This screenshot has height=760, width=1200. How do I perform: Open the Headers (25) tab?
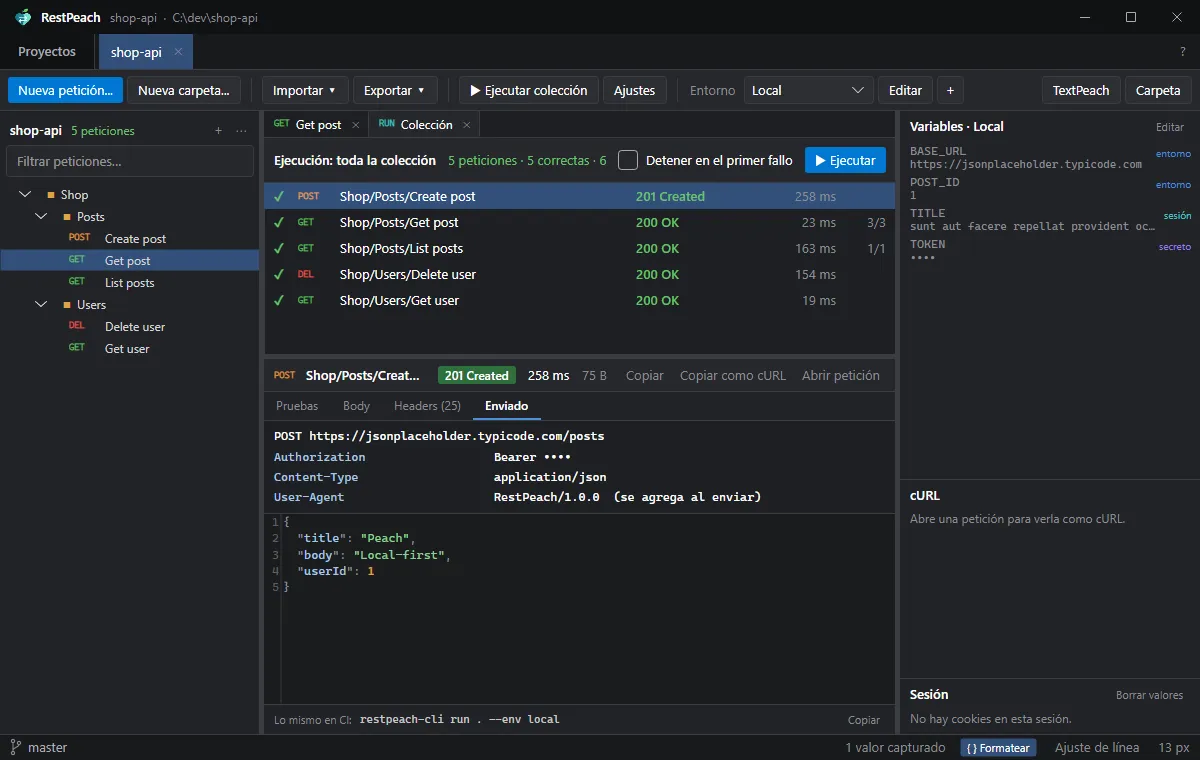coord(427,406)
